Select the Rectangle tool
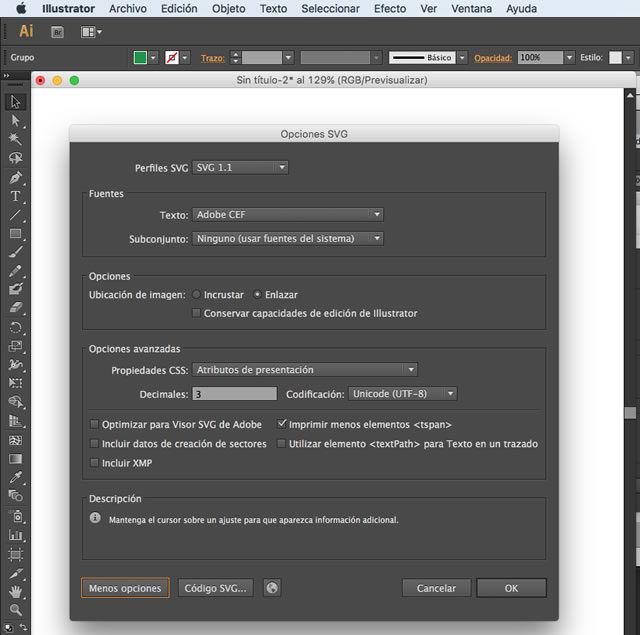 coord(16,234)
